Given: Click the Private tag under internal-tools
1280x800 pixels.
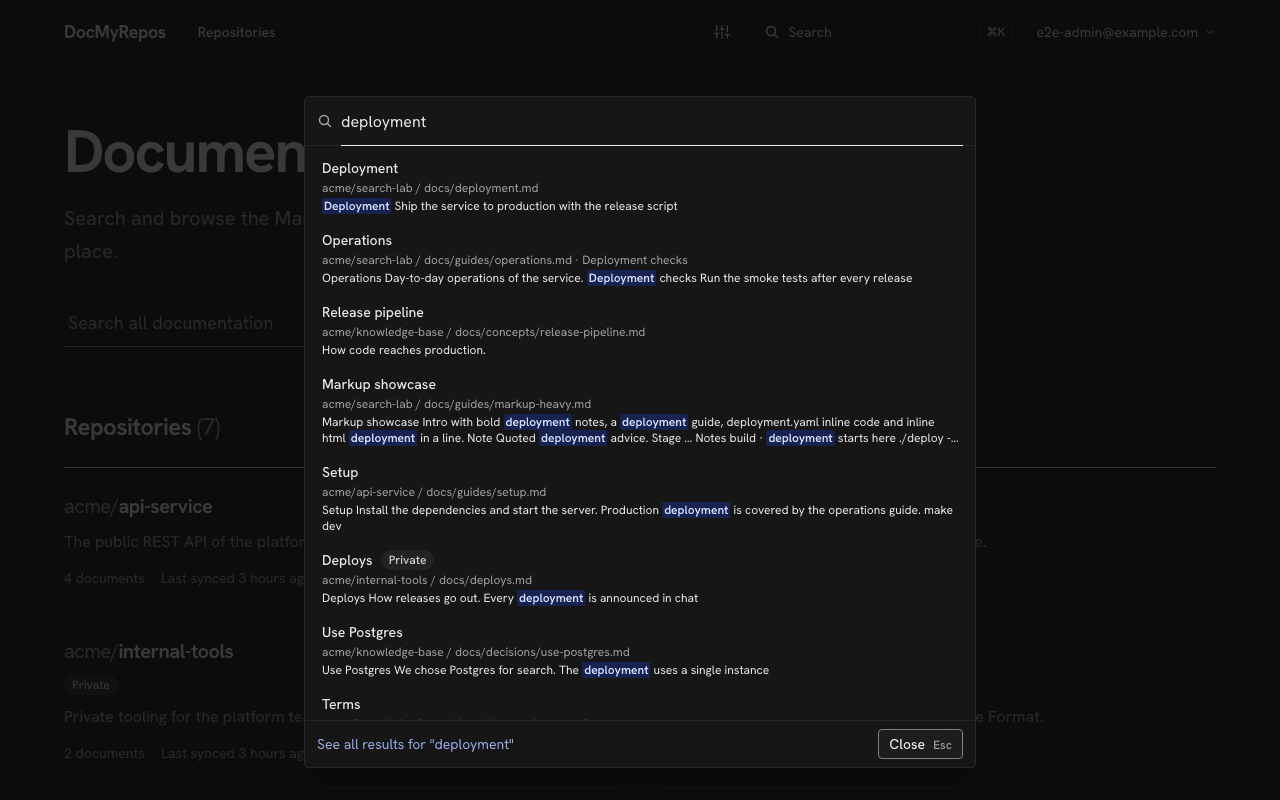Looking at the screenshot, I should coord(90,685).
